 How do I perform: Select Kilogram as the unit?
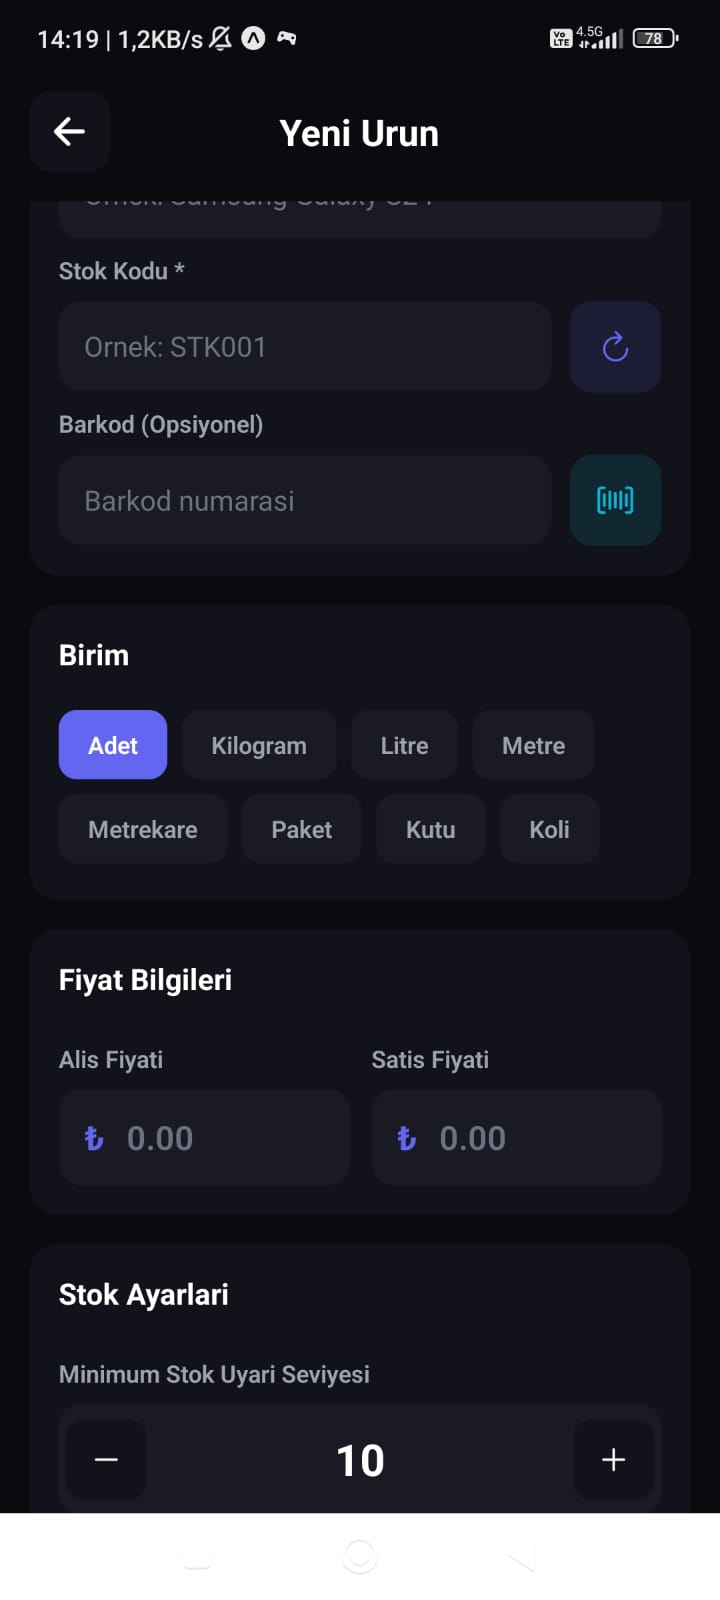coord(259,745)
